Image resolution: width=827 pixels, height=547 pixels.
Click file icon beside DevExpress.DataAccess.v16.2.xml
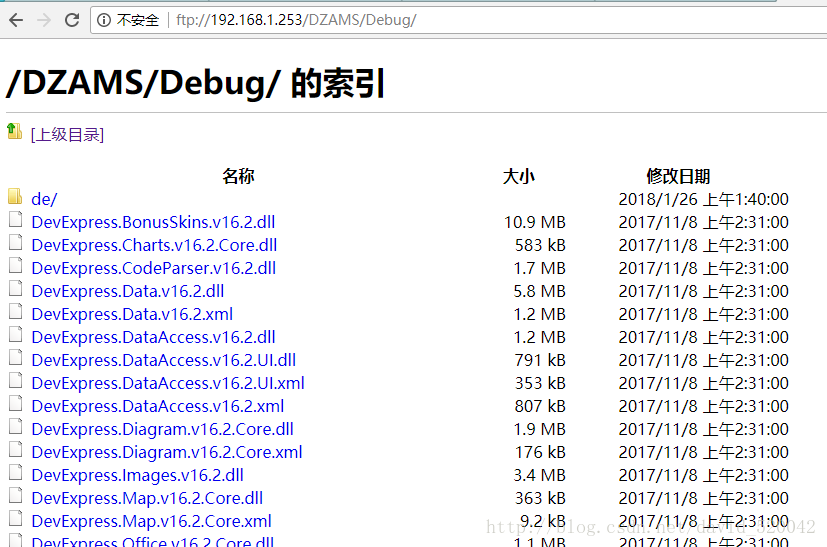click(x=15, y=404)
